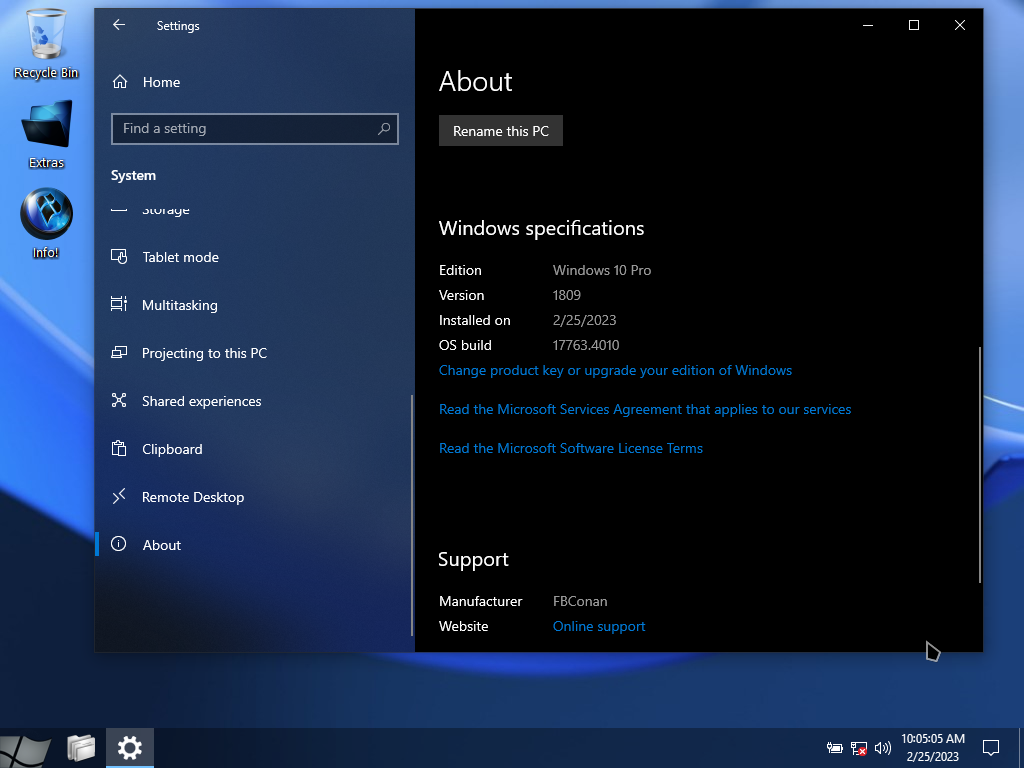Click the Remote Desktop icon

point(119,496)
